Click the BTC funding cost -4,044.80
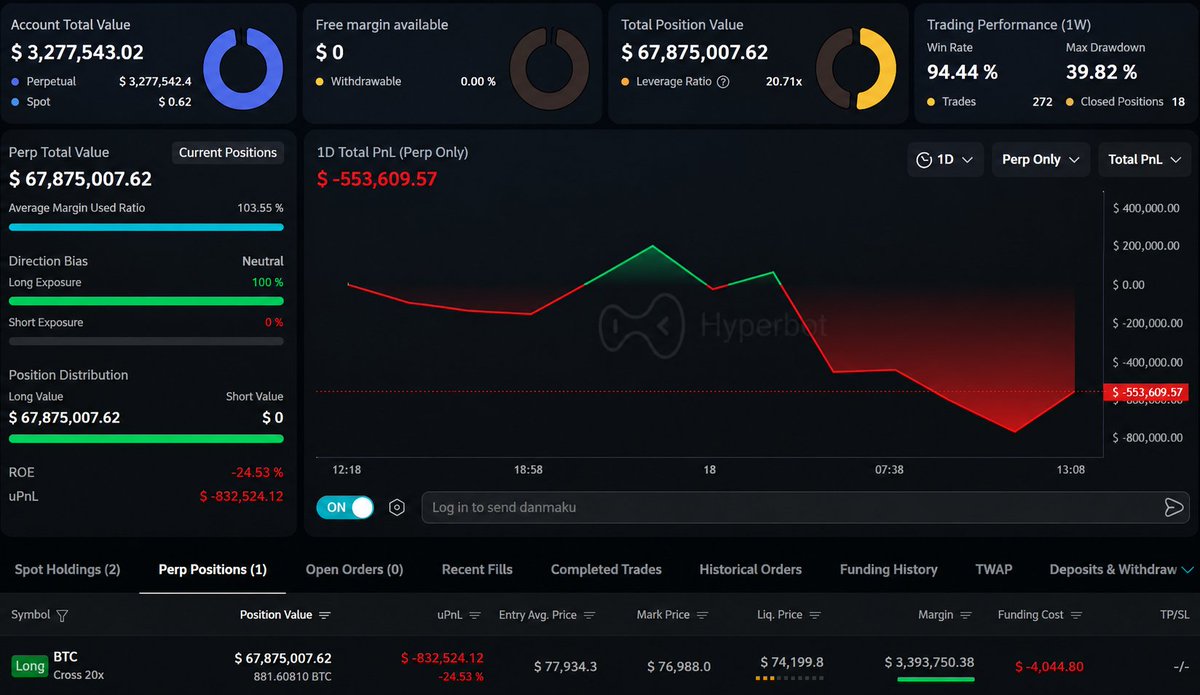This screenshot has width=1200, height=695. [1049, 666]
